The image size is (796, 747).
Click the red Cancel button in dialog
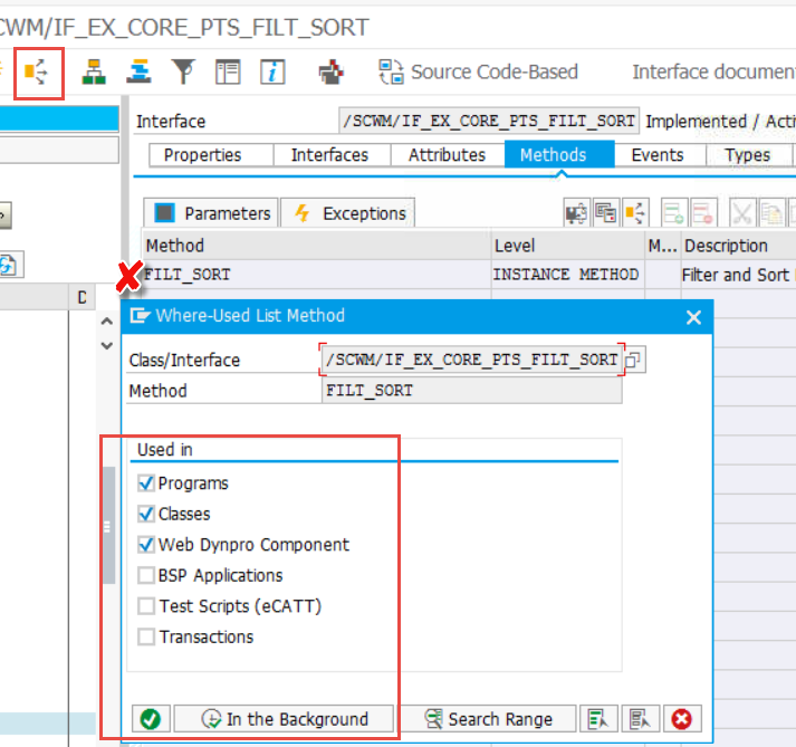tap(682, 719)
